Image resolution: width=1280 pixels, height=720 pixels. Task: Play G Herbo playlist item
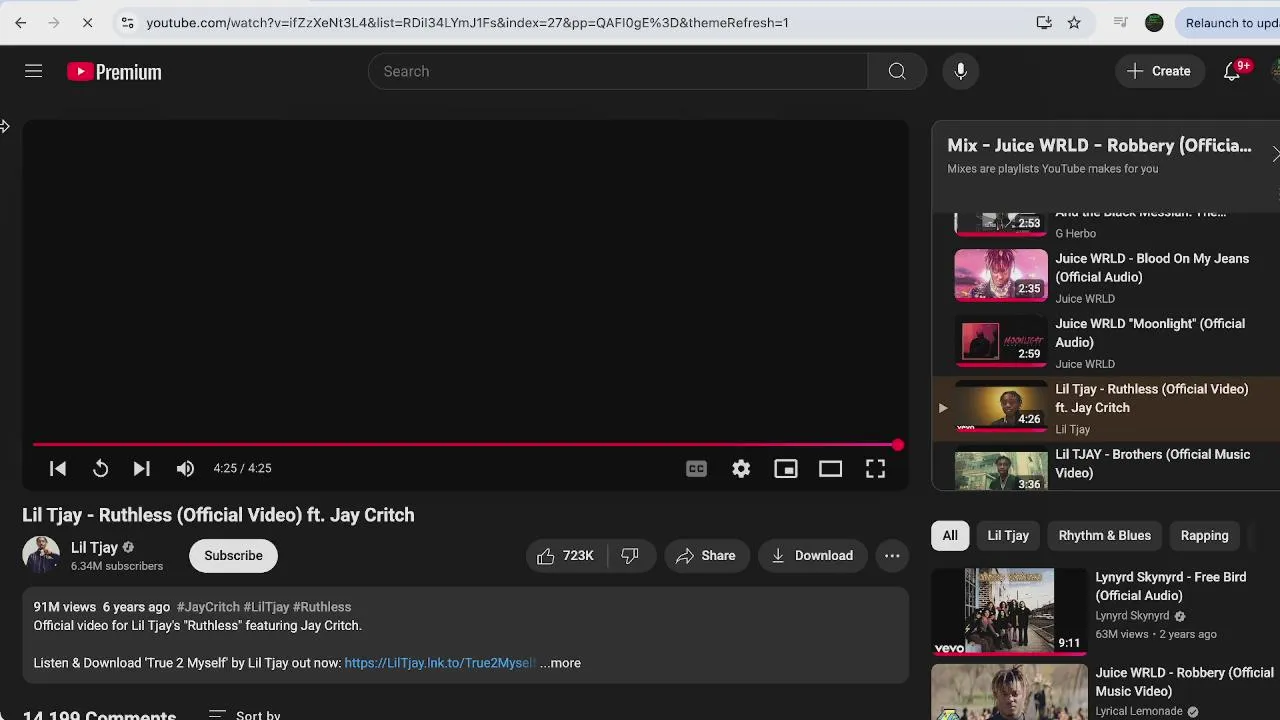[1105, 227]
